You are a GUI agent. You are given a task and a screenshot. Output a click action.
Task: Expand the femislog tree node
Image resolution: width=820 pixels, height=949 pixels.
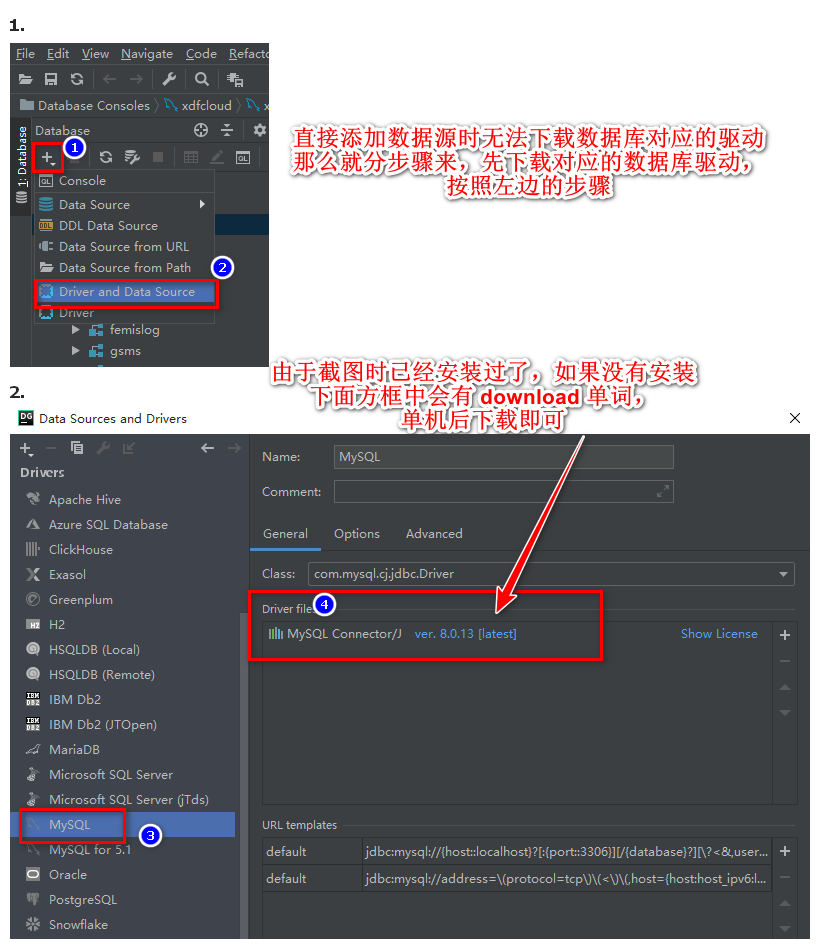tap(76, 330)
